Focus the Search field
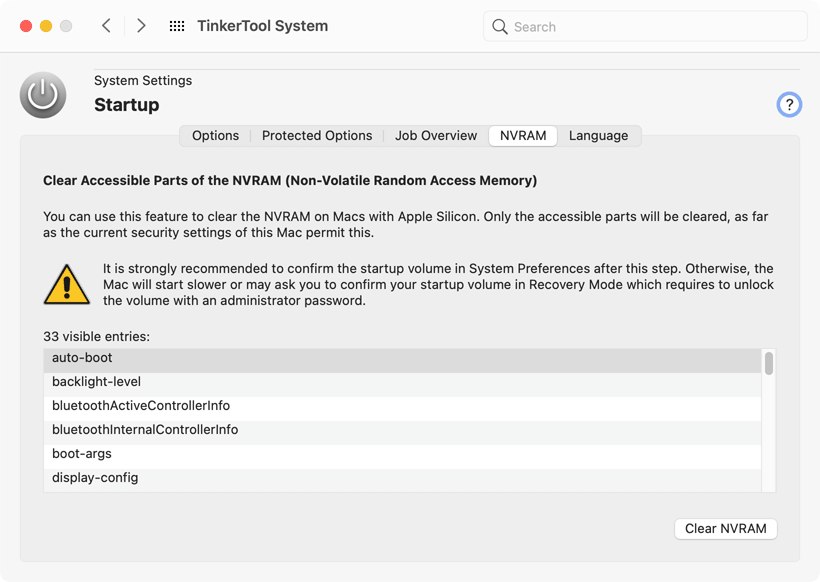Image resolution: width=820 pixels, height=582 pixels. click(x=645, y=27)
